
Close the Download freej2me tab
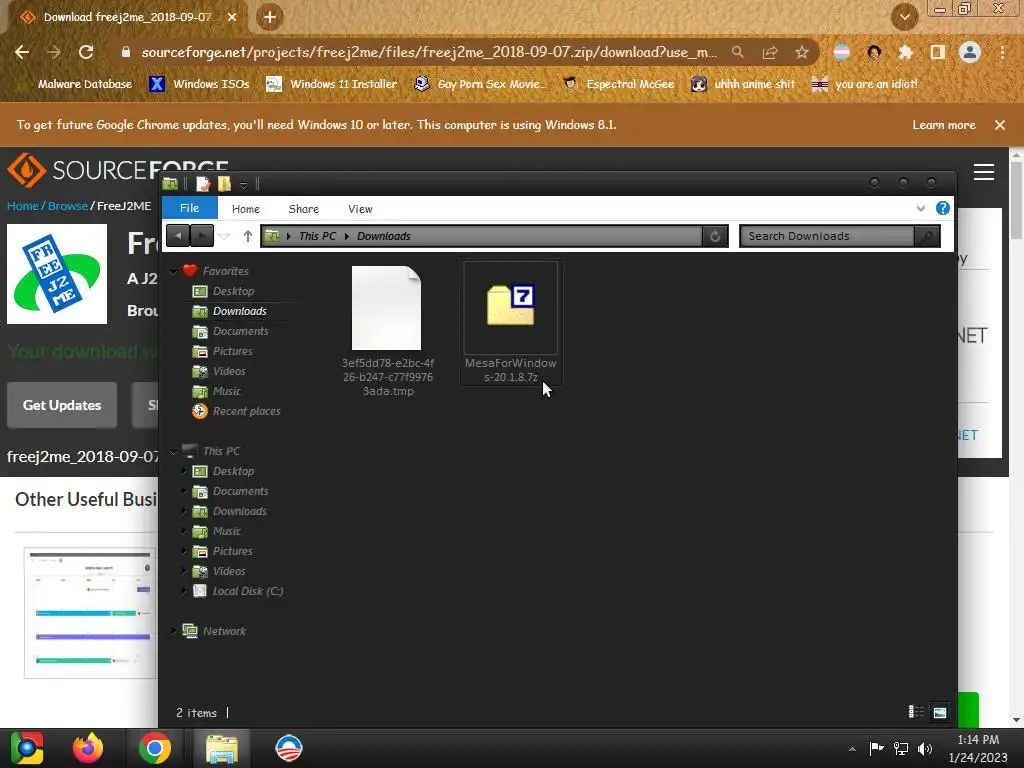tap(232, 17)
